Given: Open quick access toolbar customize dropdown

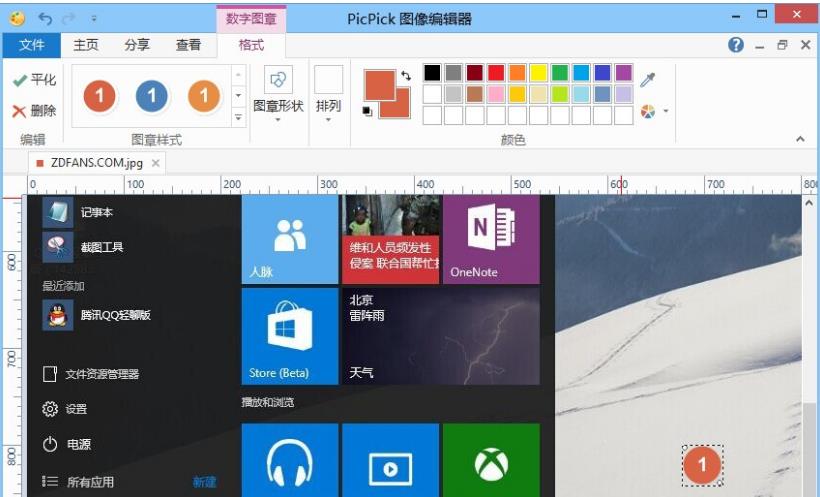Looking at the screenshot, I should 94,19.
